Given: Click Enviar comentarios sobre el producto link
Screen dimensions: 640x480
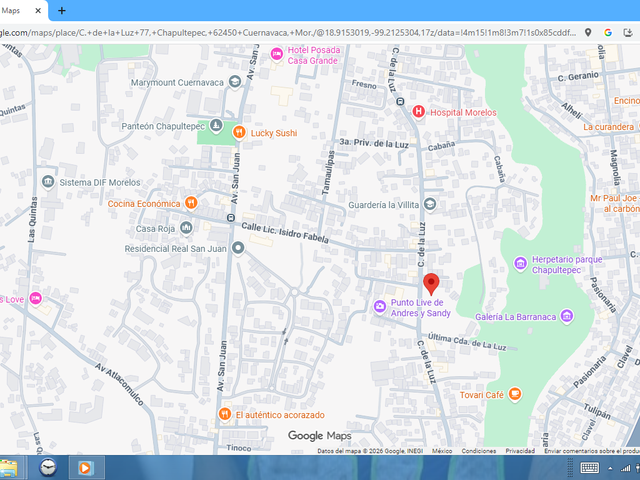Looking at the screenshot, I should pyautogui.click(x=592, y=451).
